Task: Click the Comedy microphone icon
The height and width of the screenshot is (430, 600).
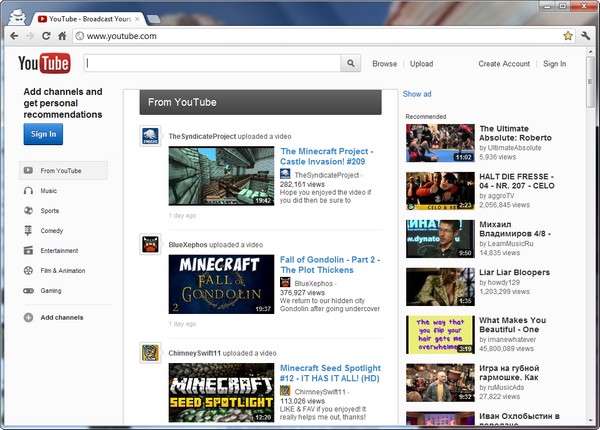Action: pyautogui.click(x=28, y=230)
